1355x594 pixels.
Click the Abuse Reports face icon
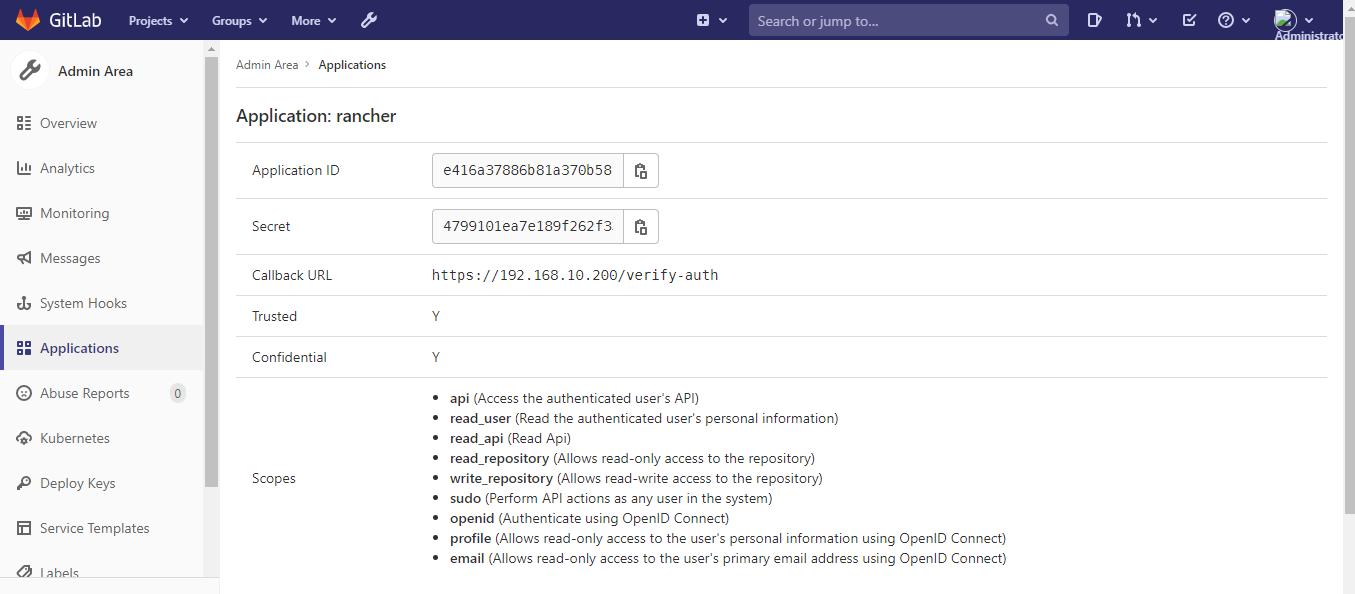(x=24, y=393)
